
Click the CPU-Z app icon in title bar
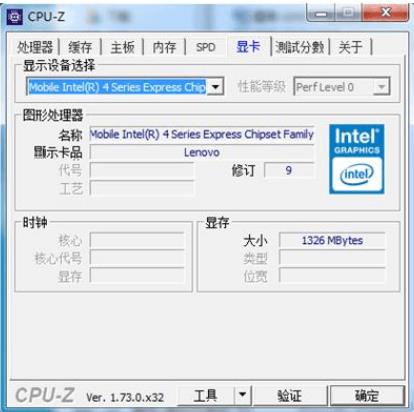point(15,17)
